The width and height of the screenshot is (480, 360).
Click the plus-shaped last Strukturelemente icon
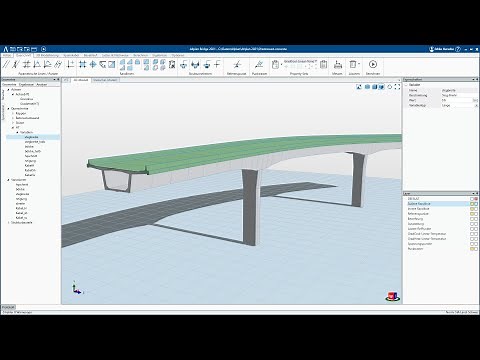pos(217,64)
